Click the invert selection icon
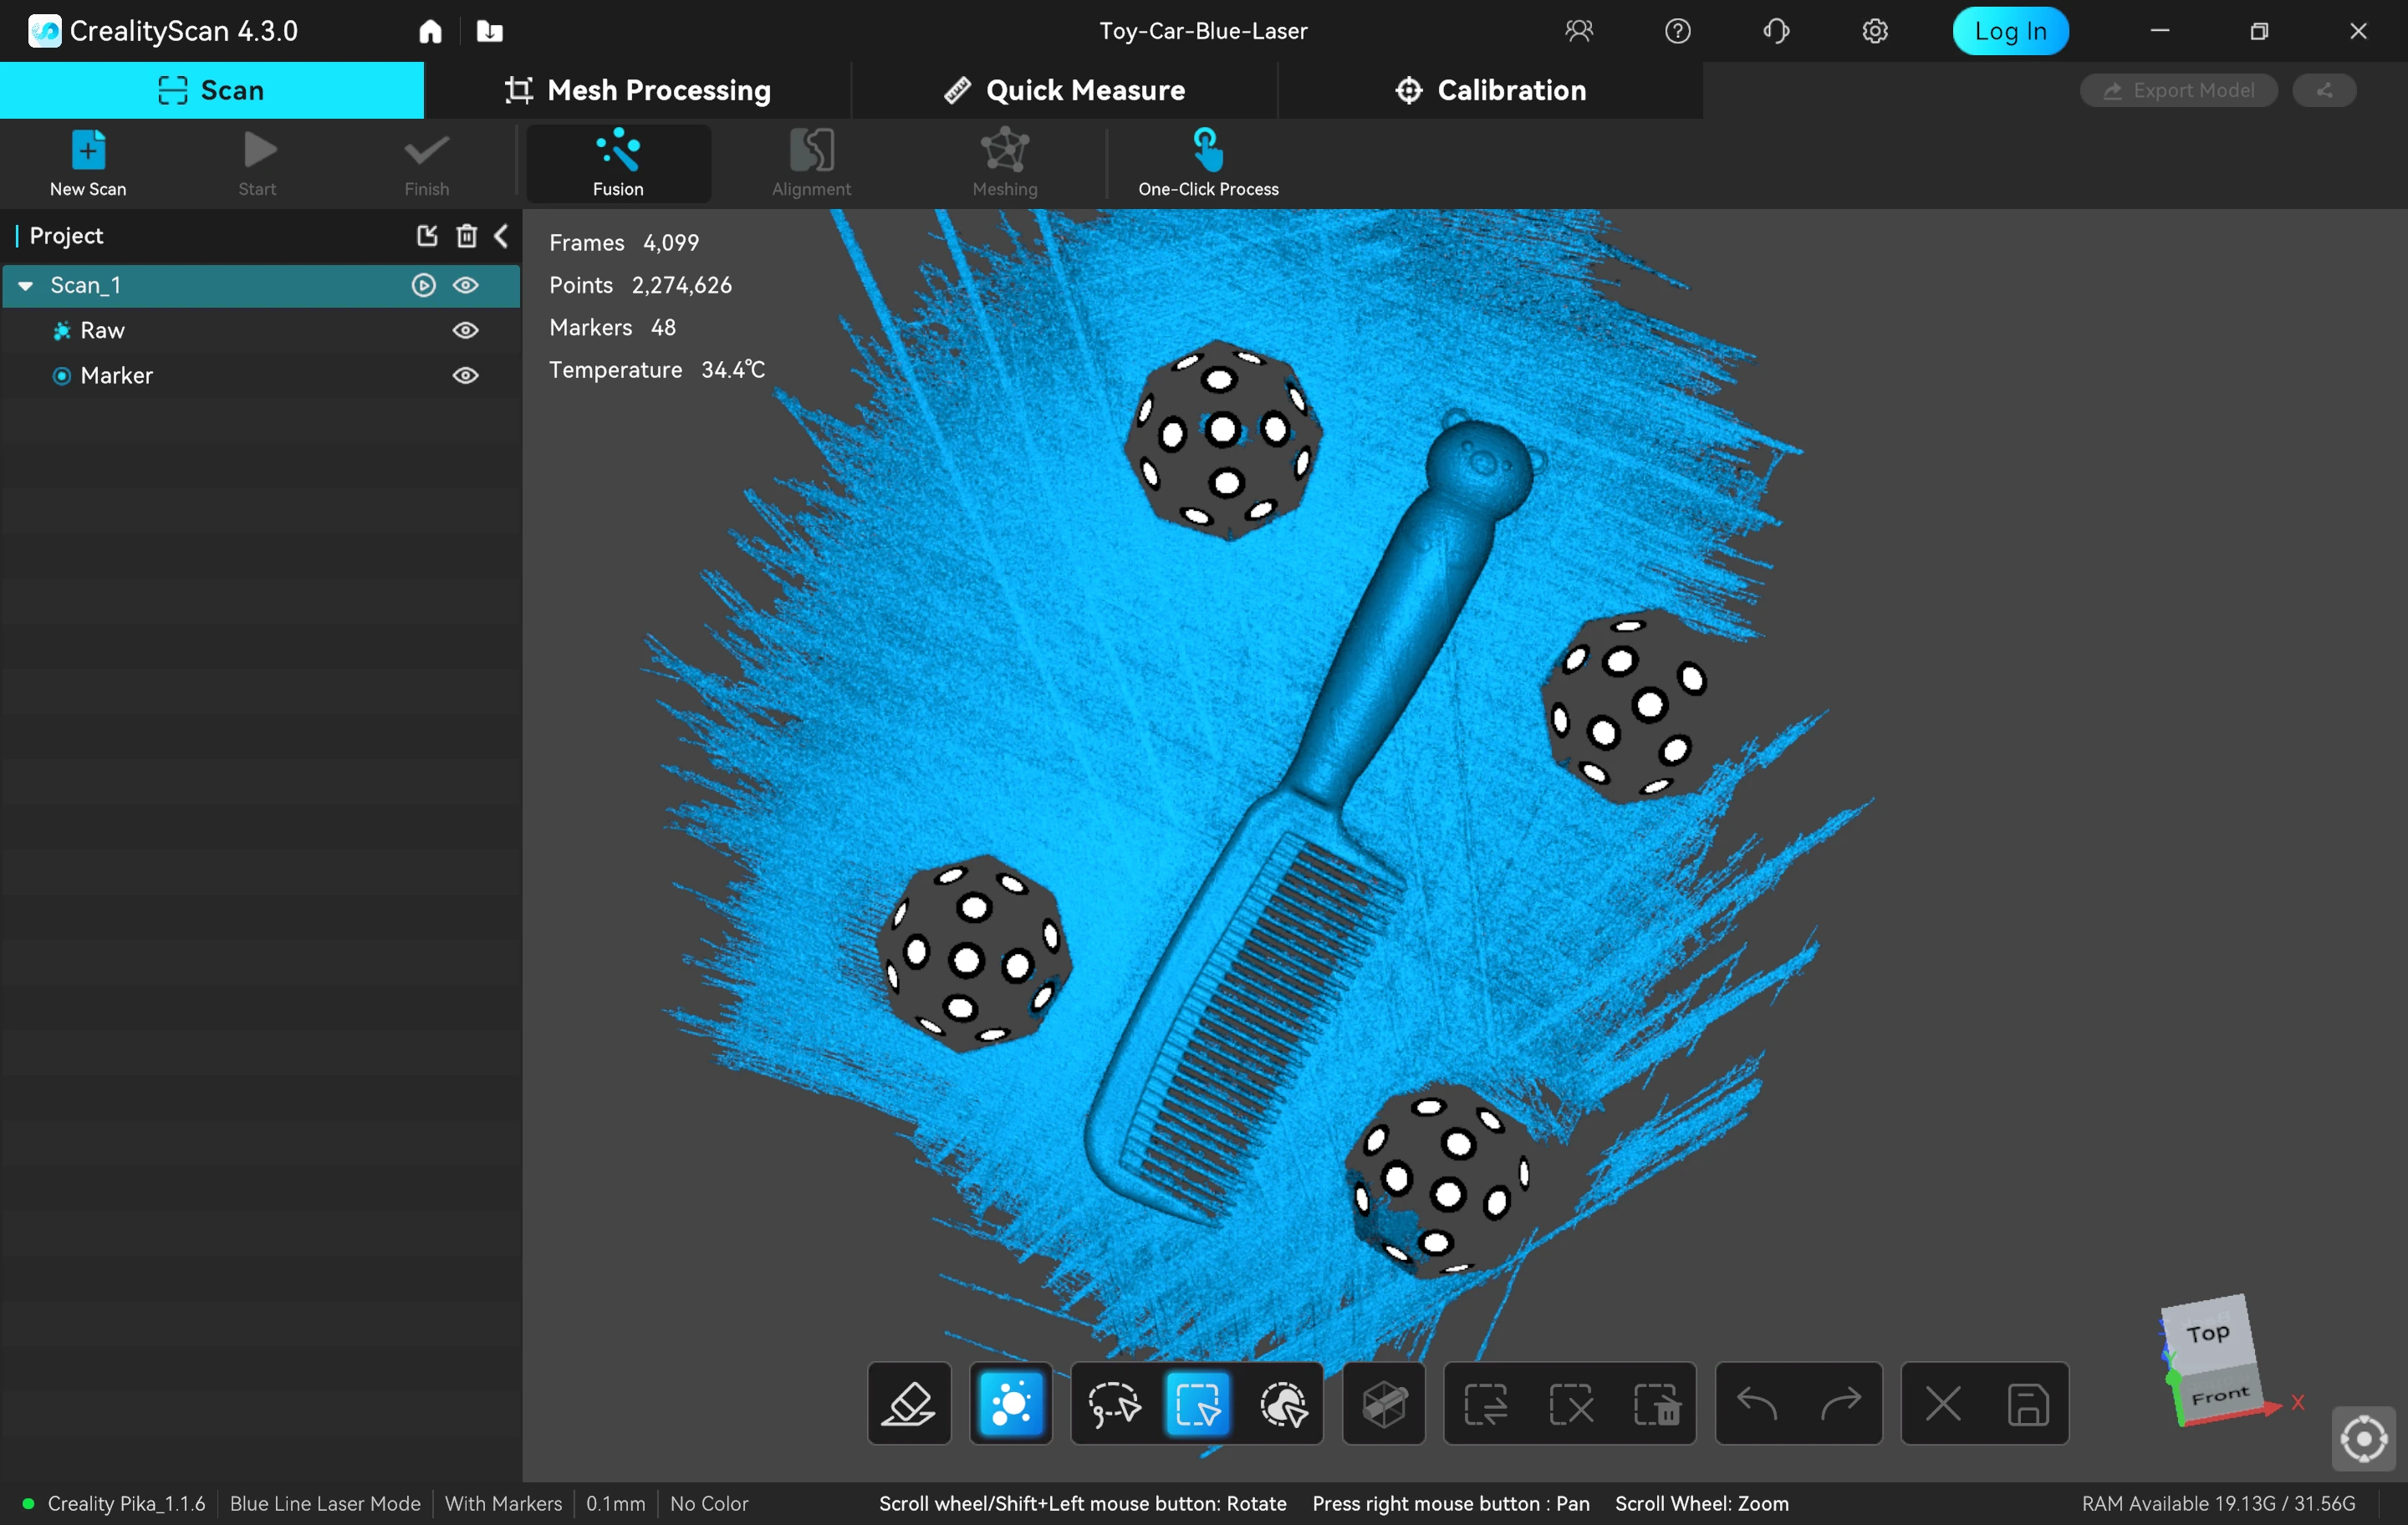 (x=1487, y=1404)
